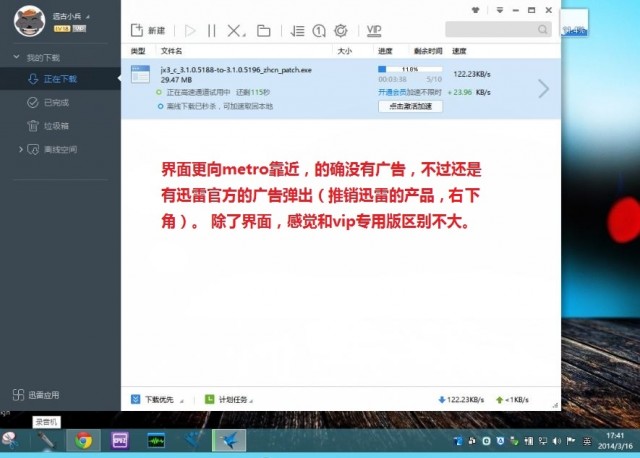640x458 pixels.
Task: Click the 类型 column header
Action: (x=138, y=51)
